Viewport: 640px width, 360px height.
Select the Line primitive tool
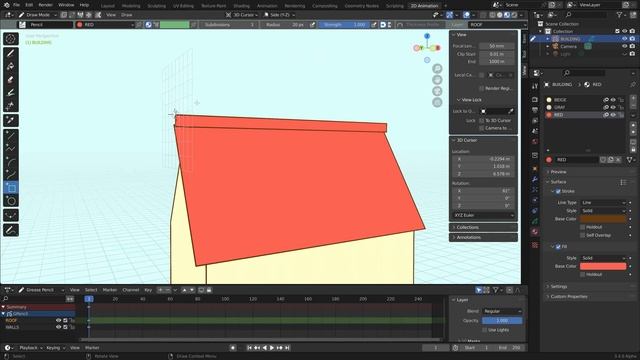11,135
